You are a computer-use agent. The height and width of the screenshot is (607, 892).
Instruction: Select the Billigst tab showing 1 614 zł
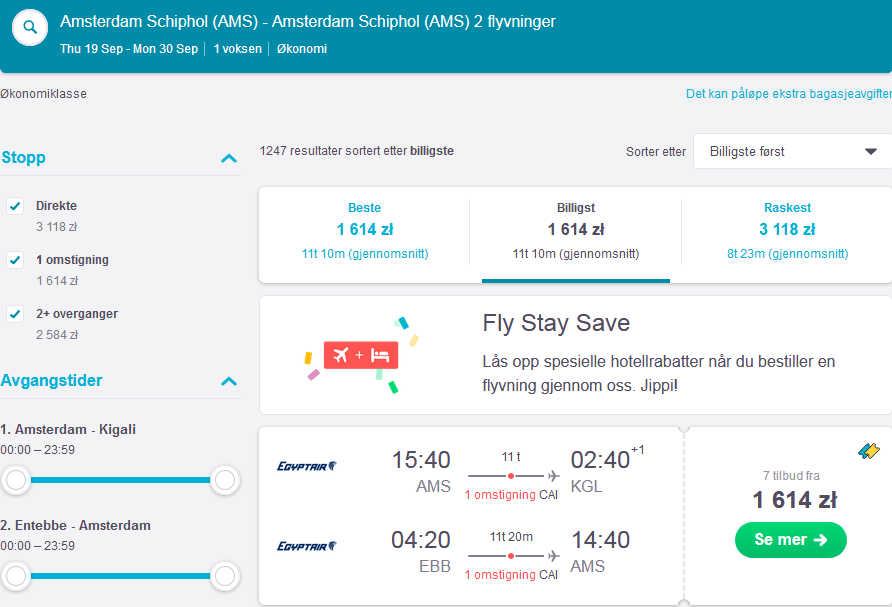pyautogui.click(x=576, y=230)
